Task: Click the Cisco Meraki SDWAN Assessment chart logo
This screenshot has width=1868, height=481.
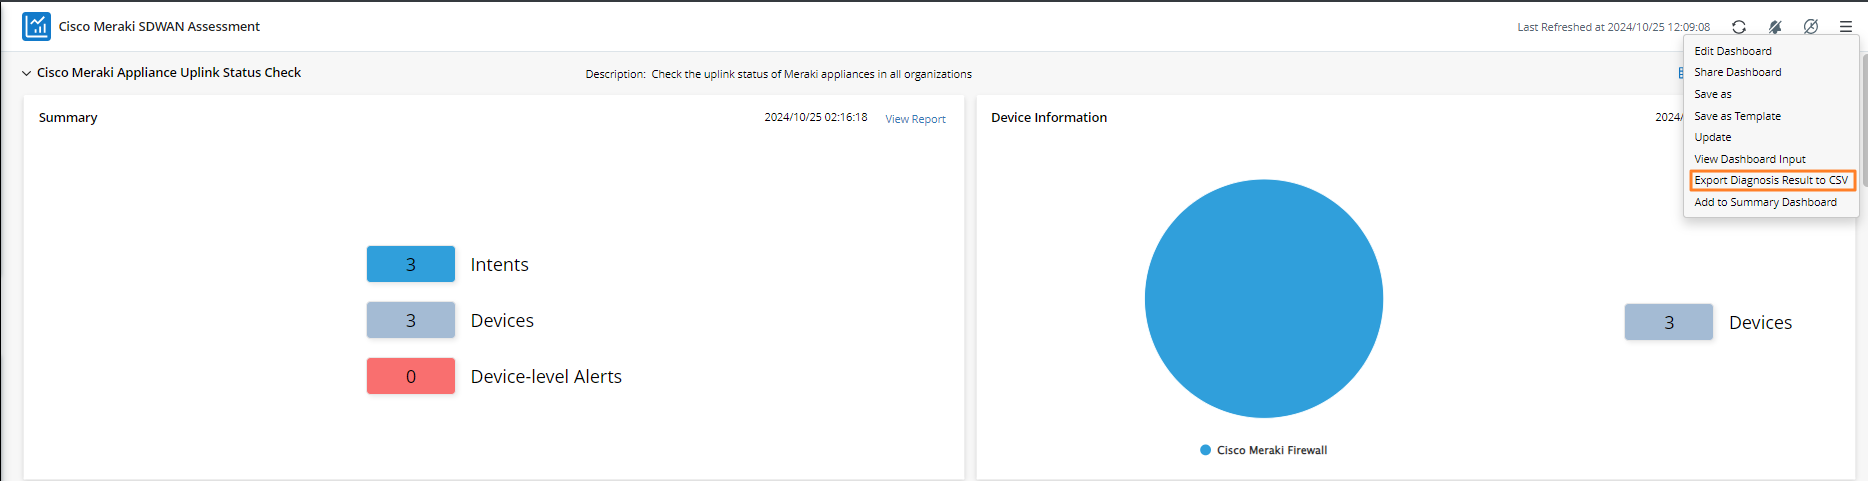Action: click(x=36, y=26)
